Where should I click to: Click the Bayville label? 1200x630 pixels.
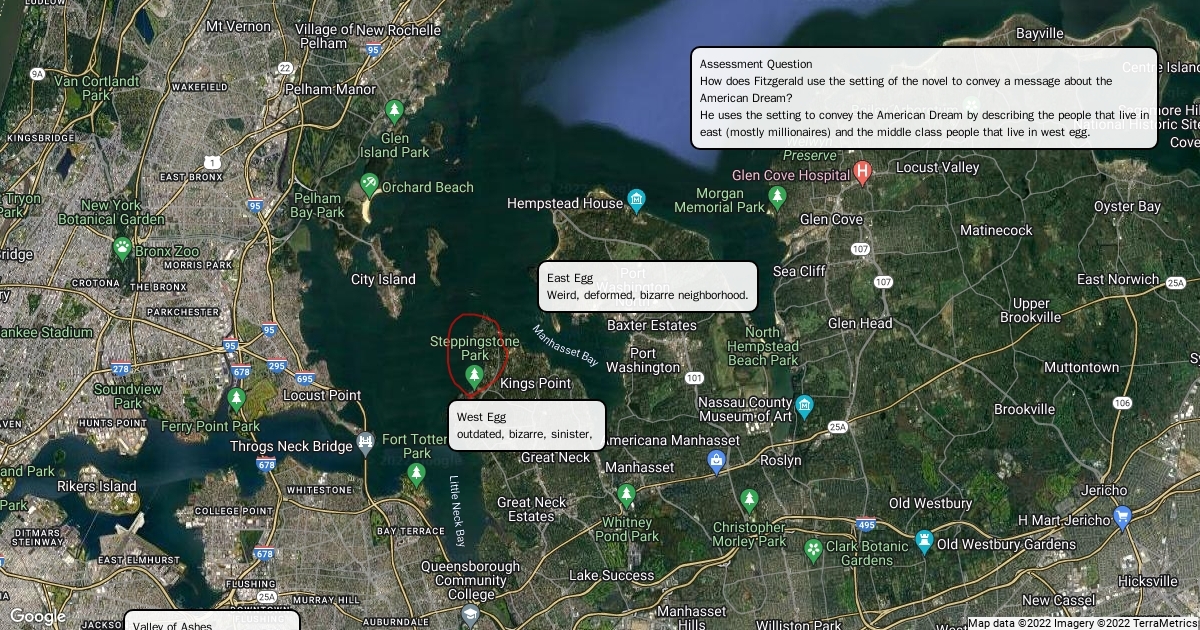[x=1040, y=33]
